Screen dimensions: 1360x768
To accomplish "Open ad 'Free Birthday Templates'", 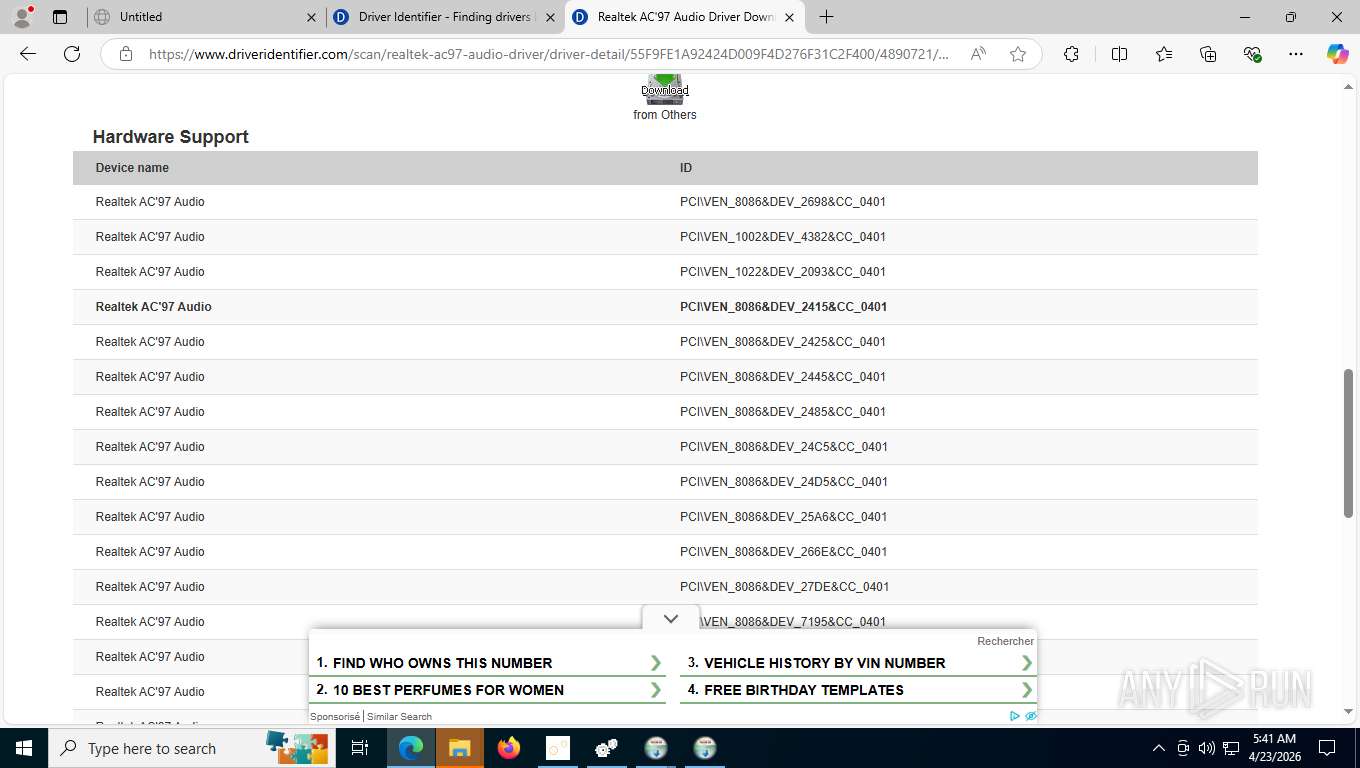I will 859,690.
